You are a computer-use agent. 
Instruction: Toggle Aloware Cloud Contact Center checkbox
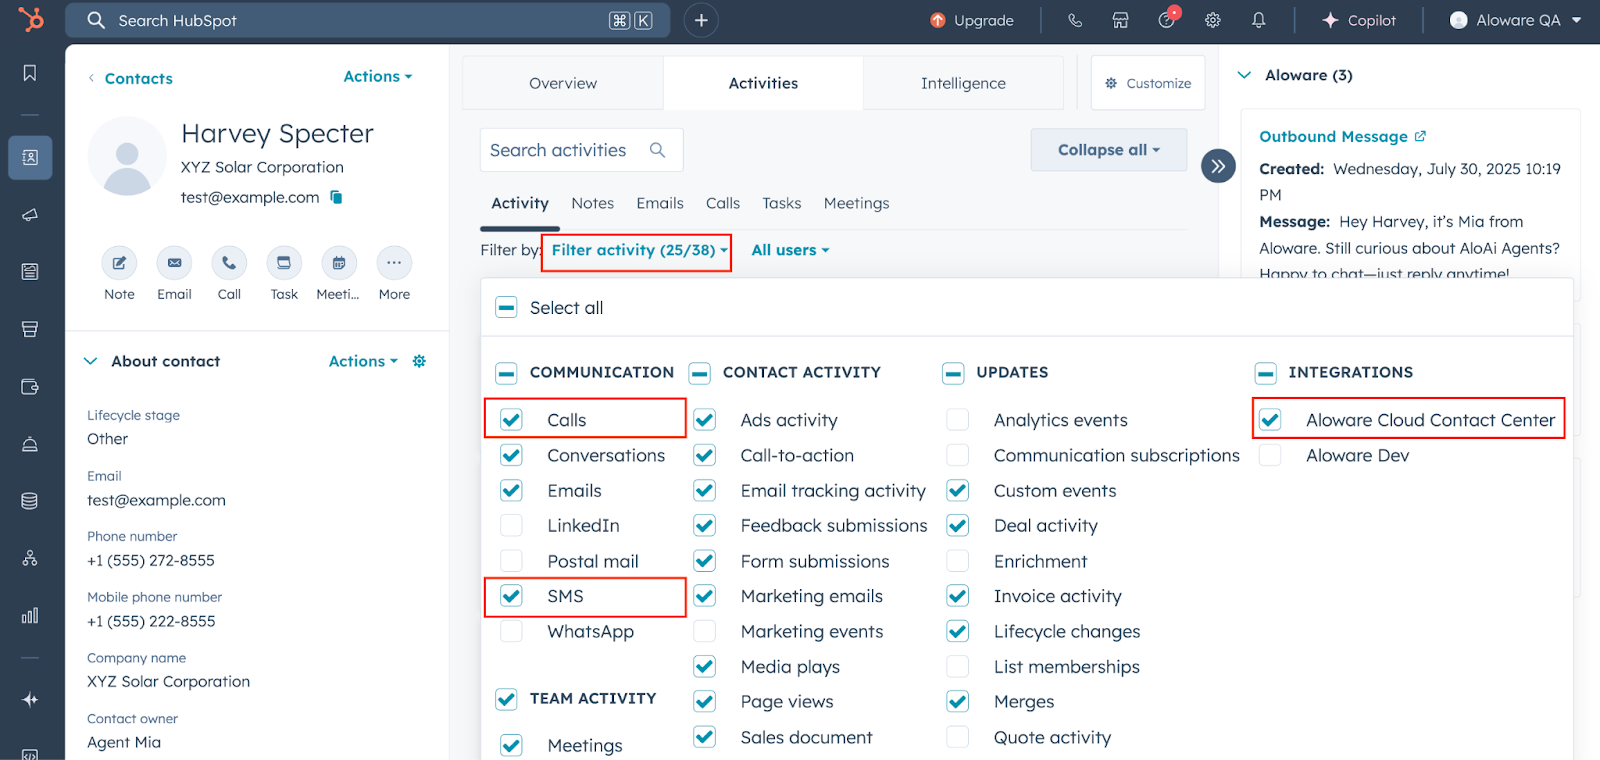pyautogui.click(x=1270, y=420)
